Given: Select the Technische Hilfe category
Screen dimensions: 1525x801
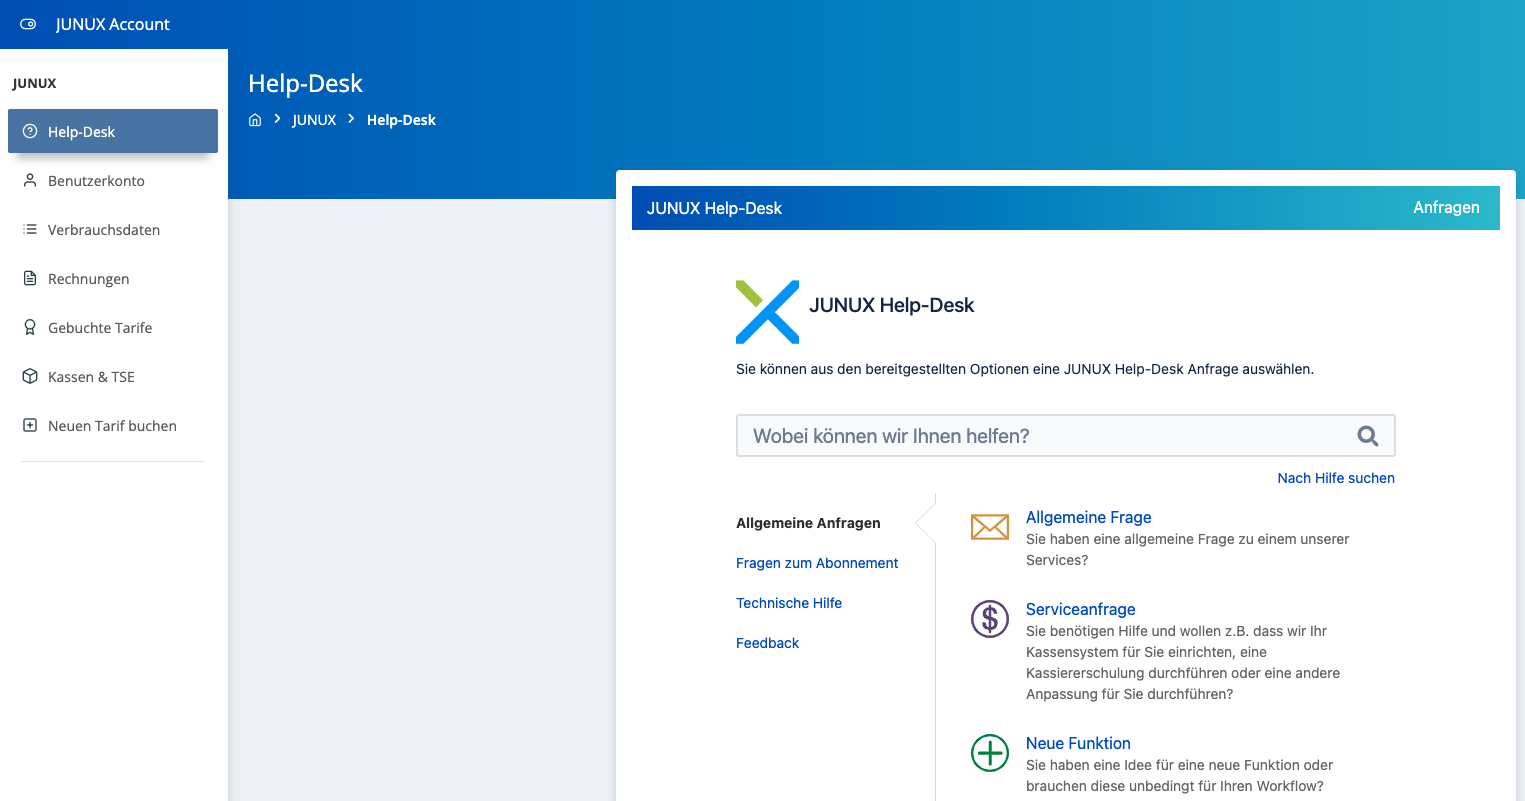Looking at the screenshot, I should click(x=789, y=603).
